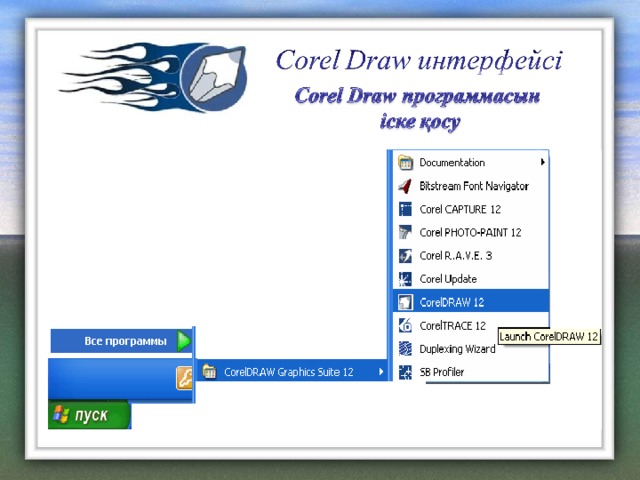Open the Corel PHOTO-PAINT 12 label

(470, 233)
